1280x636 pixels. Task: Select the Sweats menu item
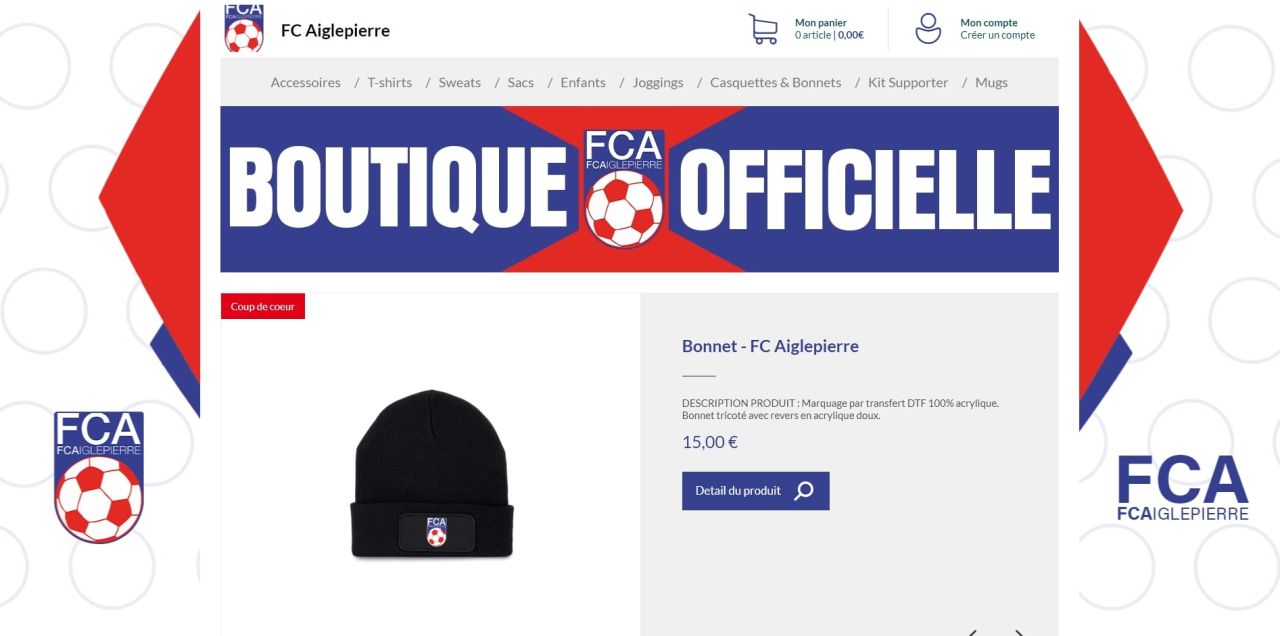pos(459,82)
